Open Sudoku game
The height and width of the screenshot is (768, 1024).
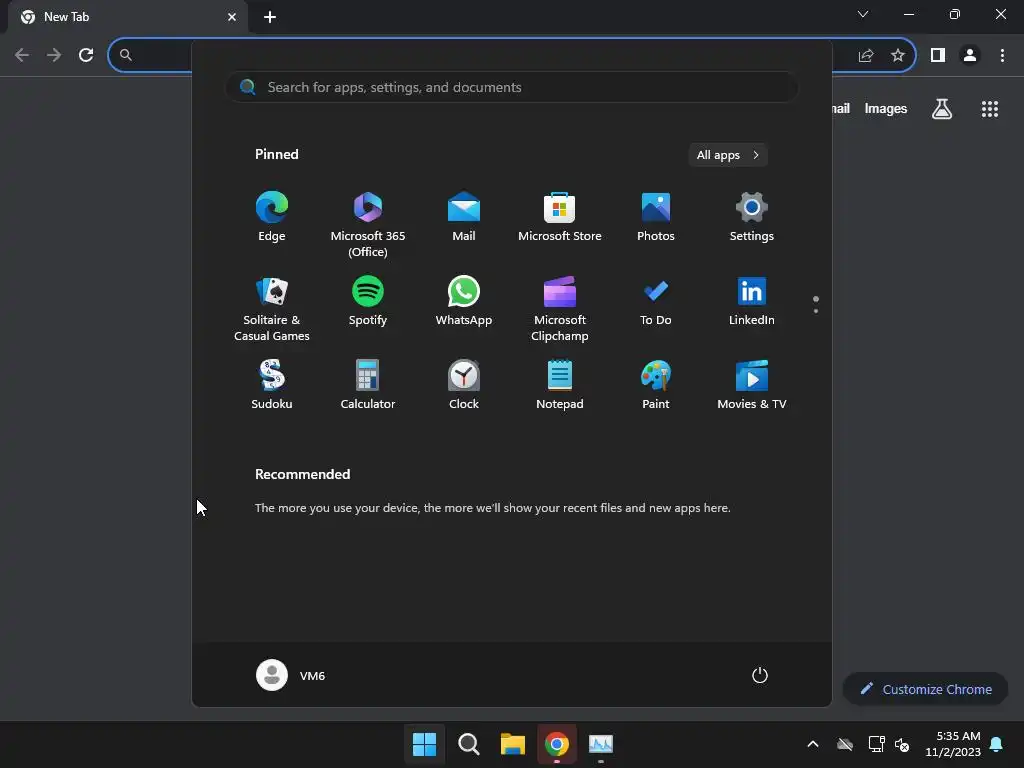coord(272,385)
